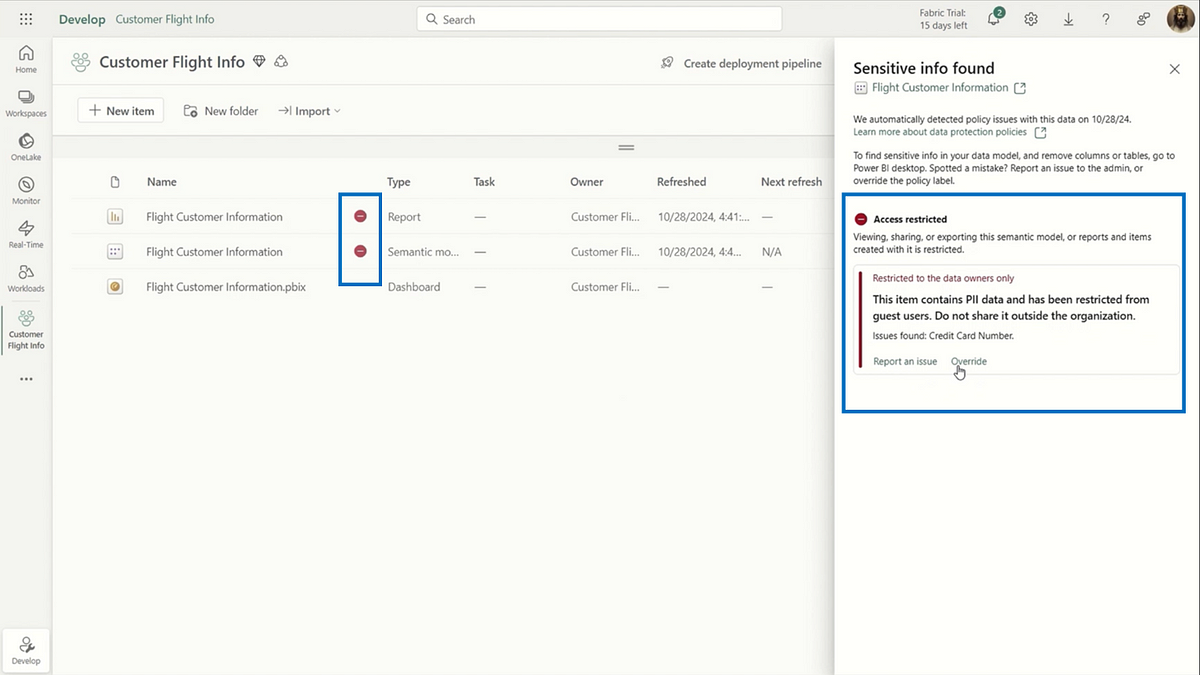Open the app launcher waffle icon
The height and width of the screenshot is (675, 1200).
[26, 19]
